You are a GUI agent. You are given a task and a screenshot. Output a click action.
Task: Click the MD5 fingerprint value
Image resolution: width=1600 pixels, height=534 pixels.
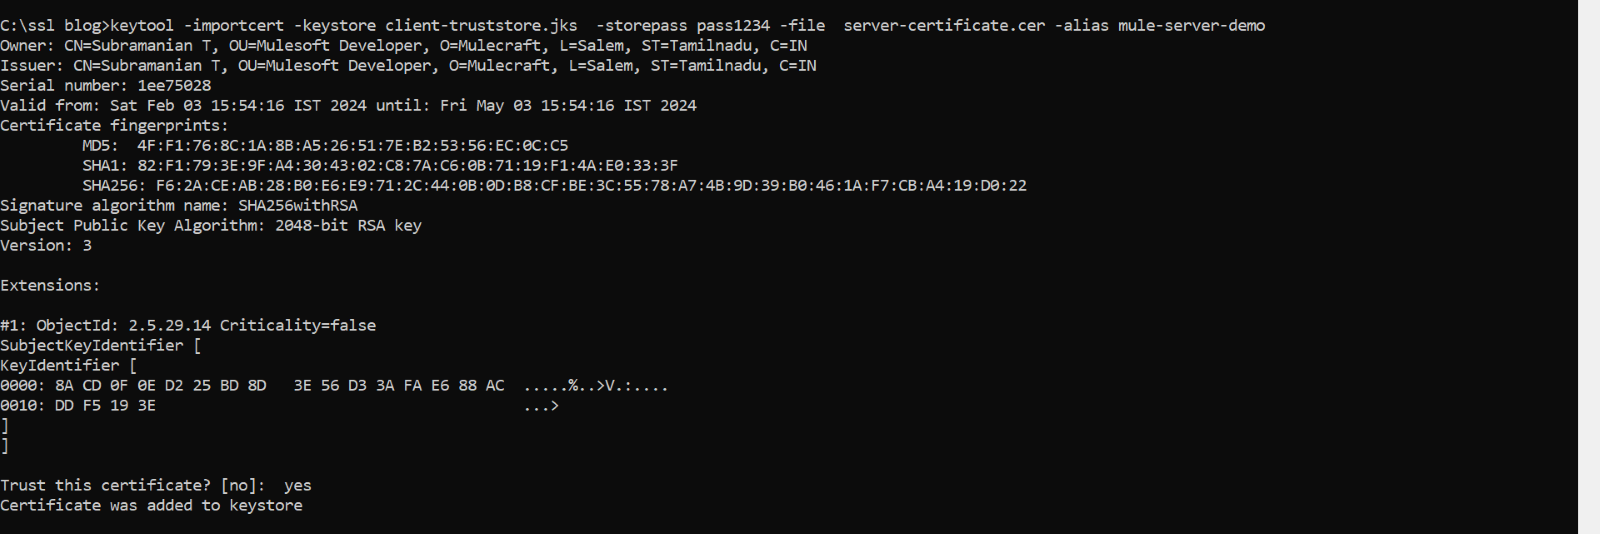coord(352,146)
